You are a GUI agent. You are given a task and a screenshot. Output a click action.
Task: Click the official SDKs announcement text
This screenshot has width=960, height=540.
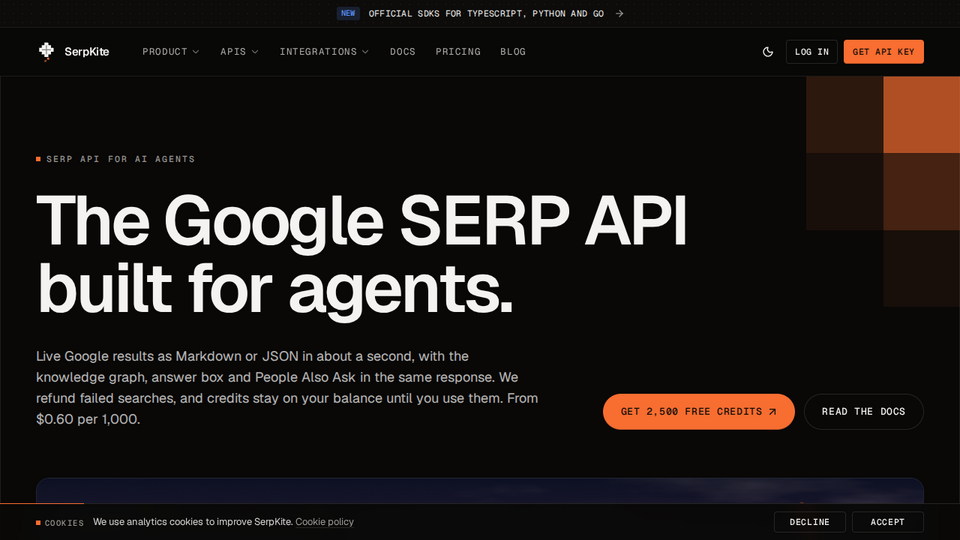(x=486, y=13)
